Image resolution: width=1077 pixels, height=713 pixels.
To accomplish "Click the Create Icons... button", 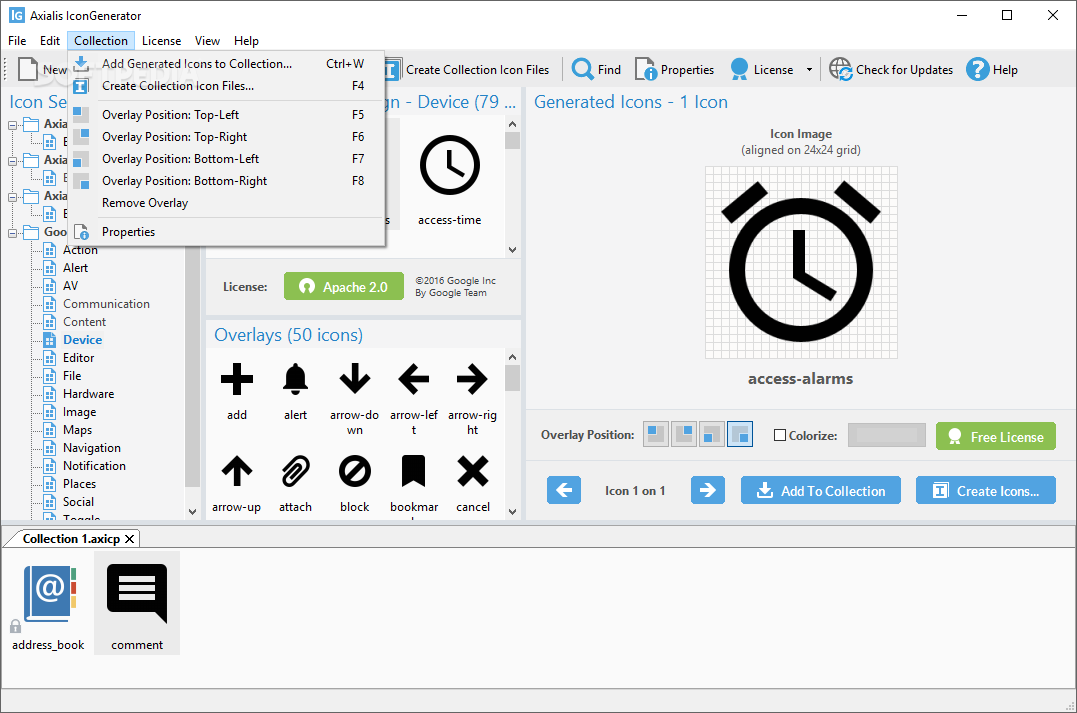I will pyautogui.click(x=986, y=490).
